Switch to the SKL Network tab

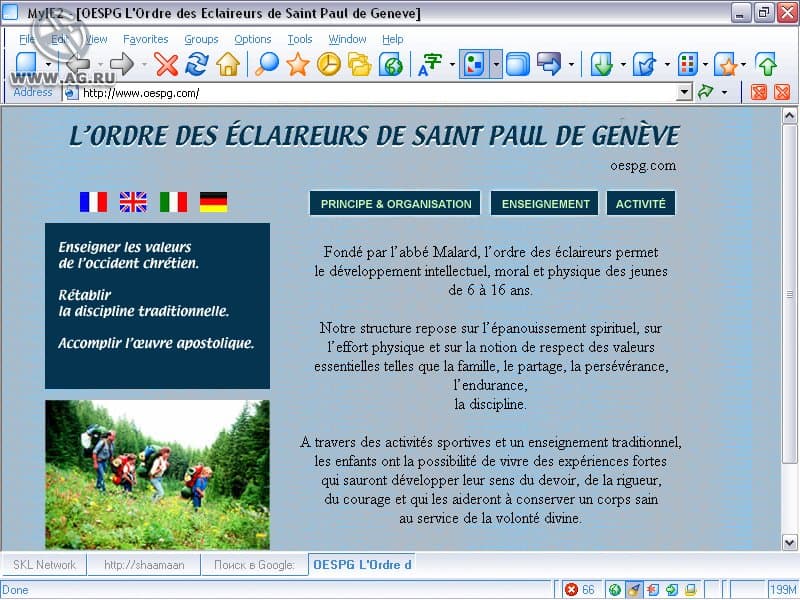44,565
